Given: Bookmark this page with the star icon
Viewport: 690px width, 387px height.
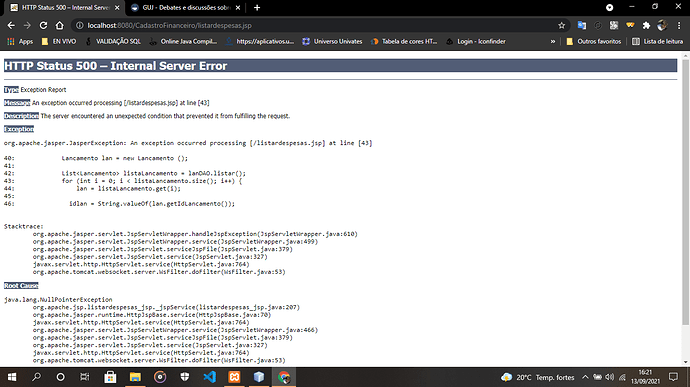Looking at the screenshot, I should click(x=562, y=26).
